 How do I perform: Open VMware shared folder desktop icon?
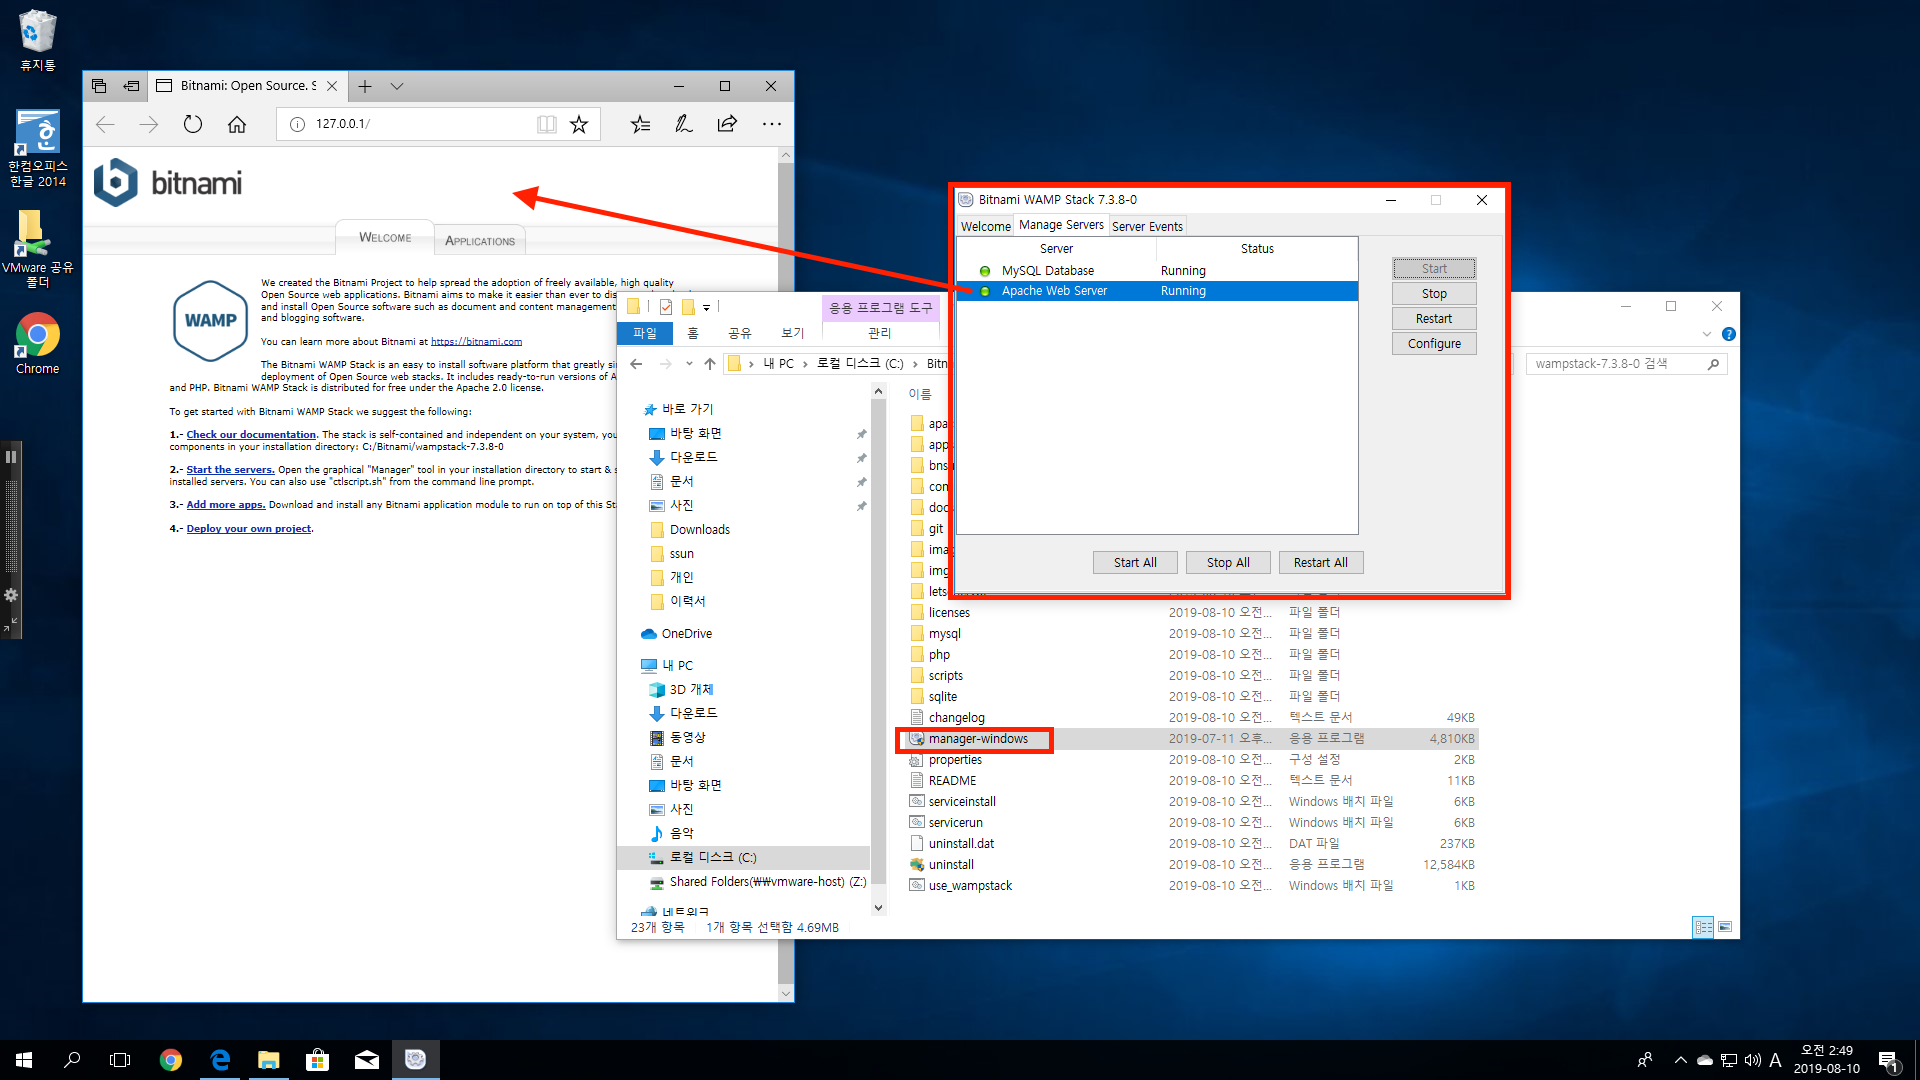coord(37,250)
